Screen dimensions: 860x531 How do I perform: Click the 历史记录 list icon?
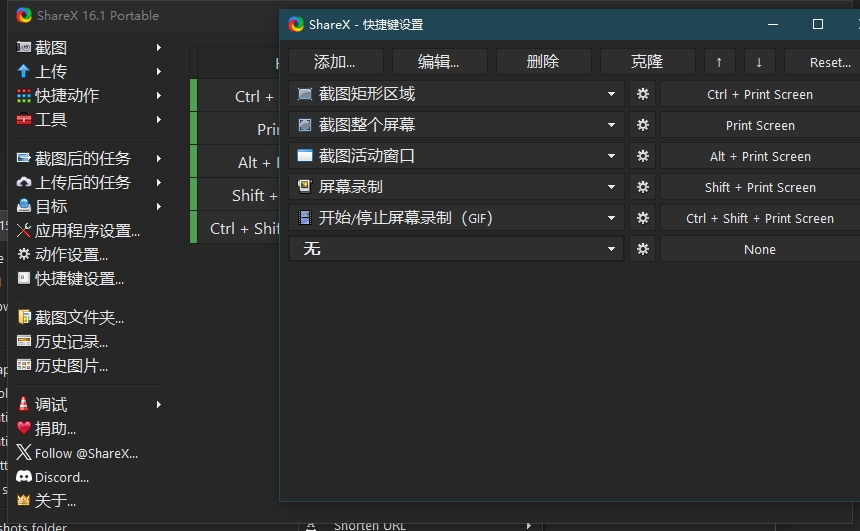[x=24, y=341]
